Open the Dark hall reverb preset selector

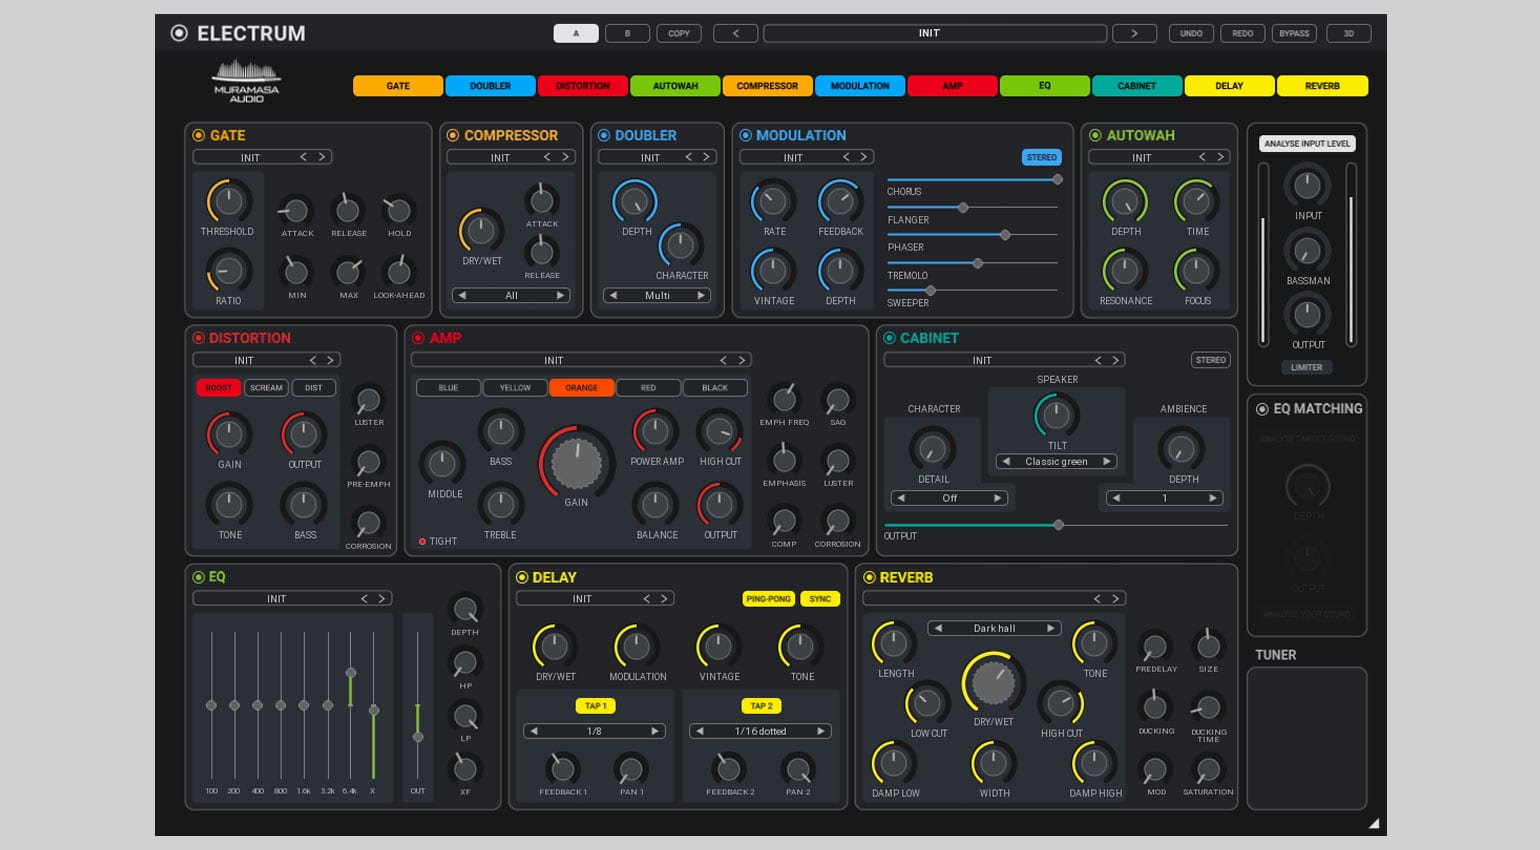[994, 627]
